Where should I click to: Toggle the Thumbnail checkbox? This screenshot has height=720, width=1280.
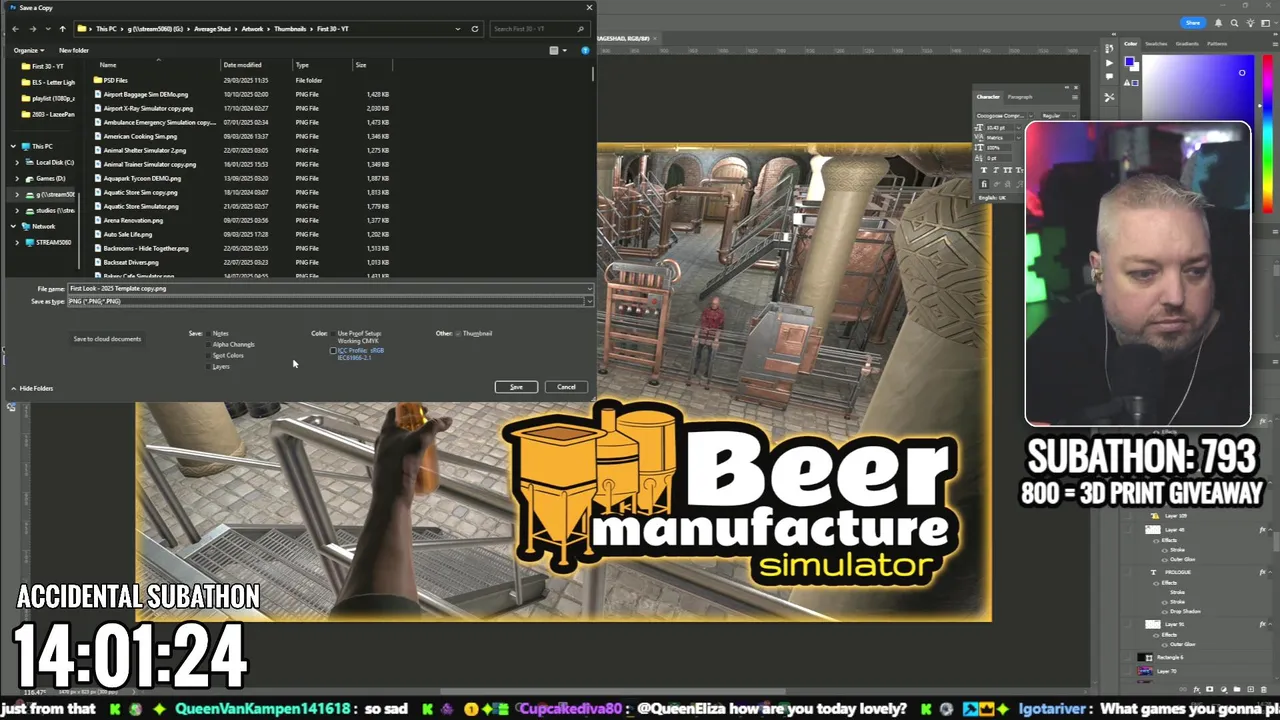tap(458, 333)
